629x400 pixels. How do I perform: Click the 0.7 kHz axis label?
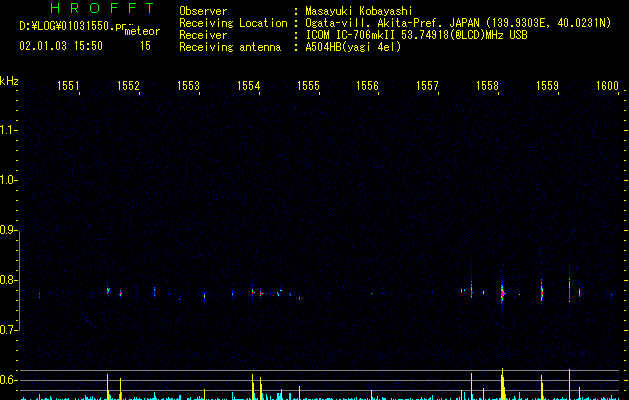click(x=9, y=330)
